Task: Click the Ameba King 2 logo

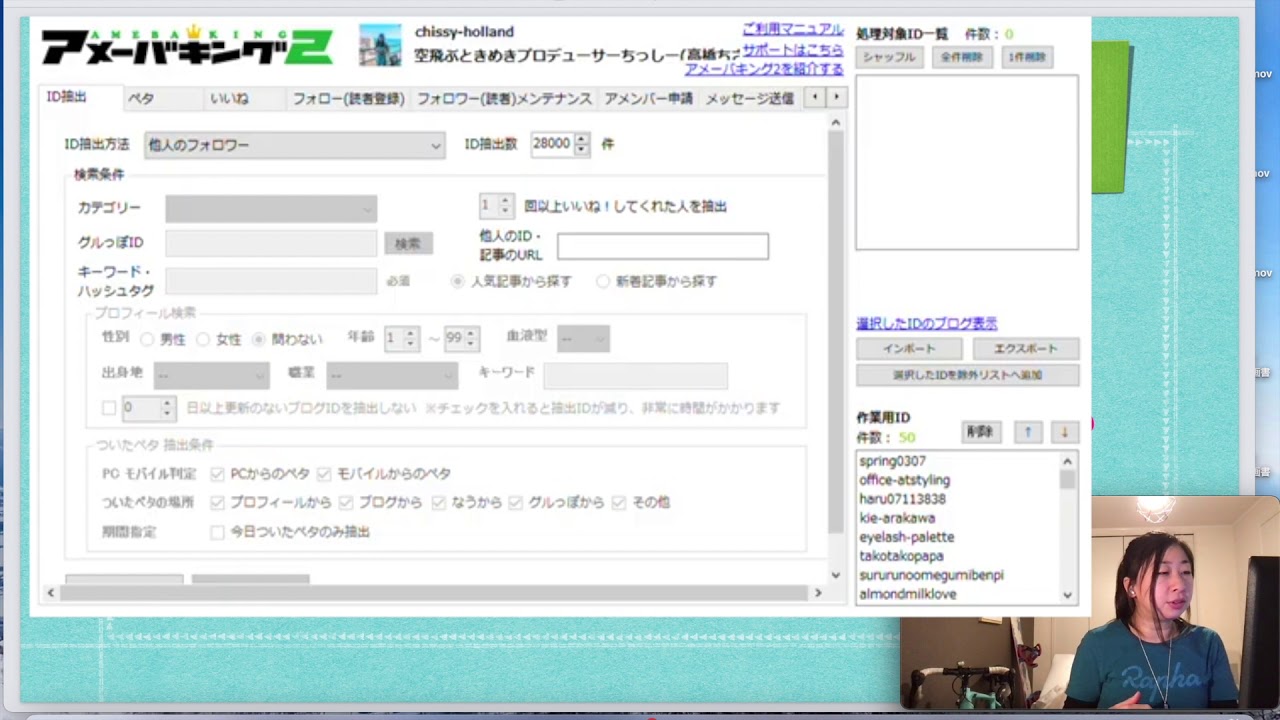Action: (187, 45)
